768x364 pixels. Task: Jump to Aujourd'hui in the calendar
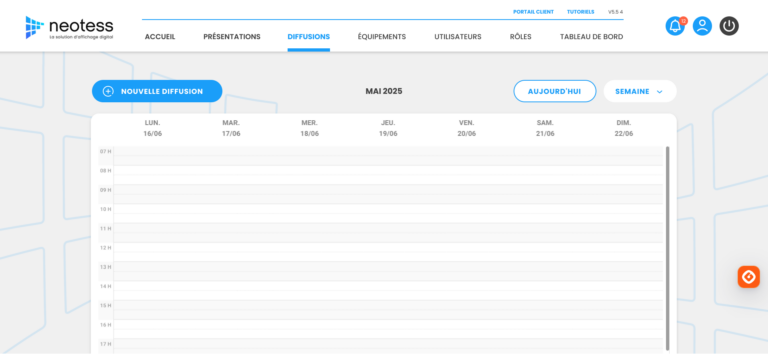[x=554, y=91]
